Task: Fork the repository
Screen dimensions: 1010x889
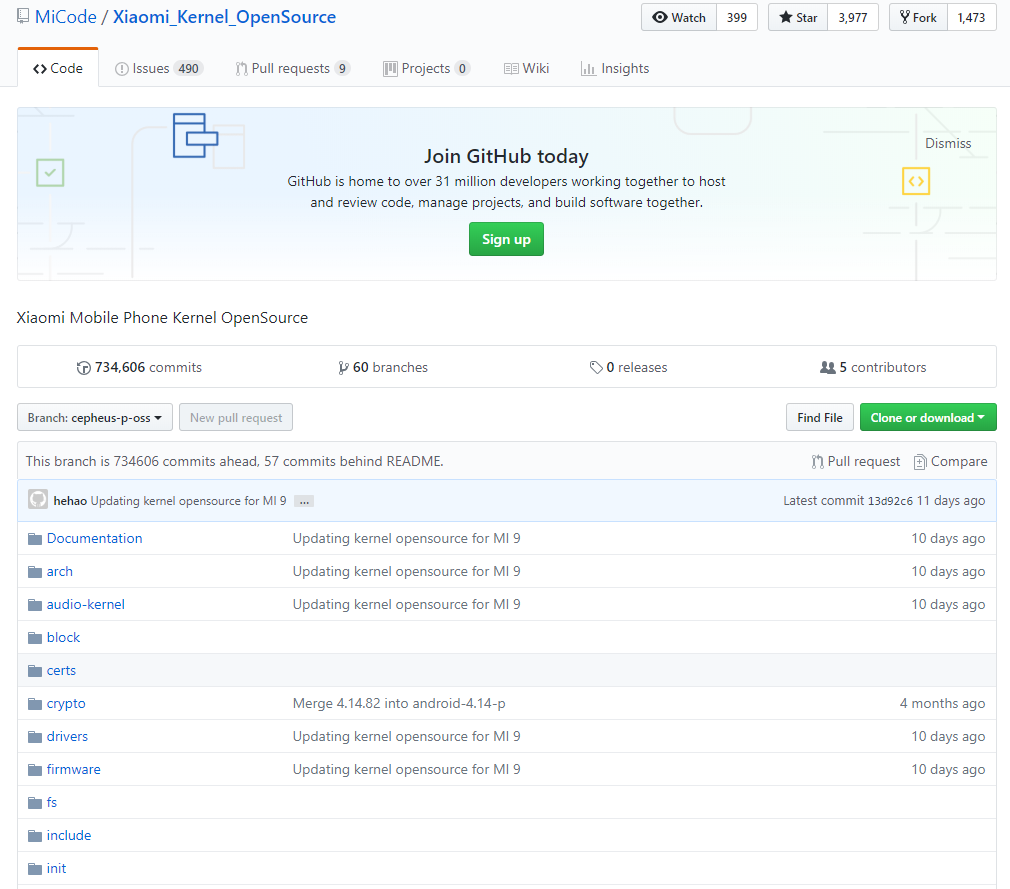Action: coord(919,17)
